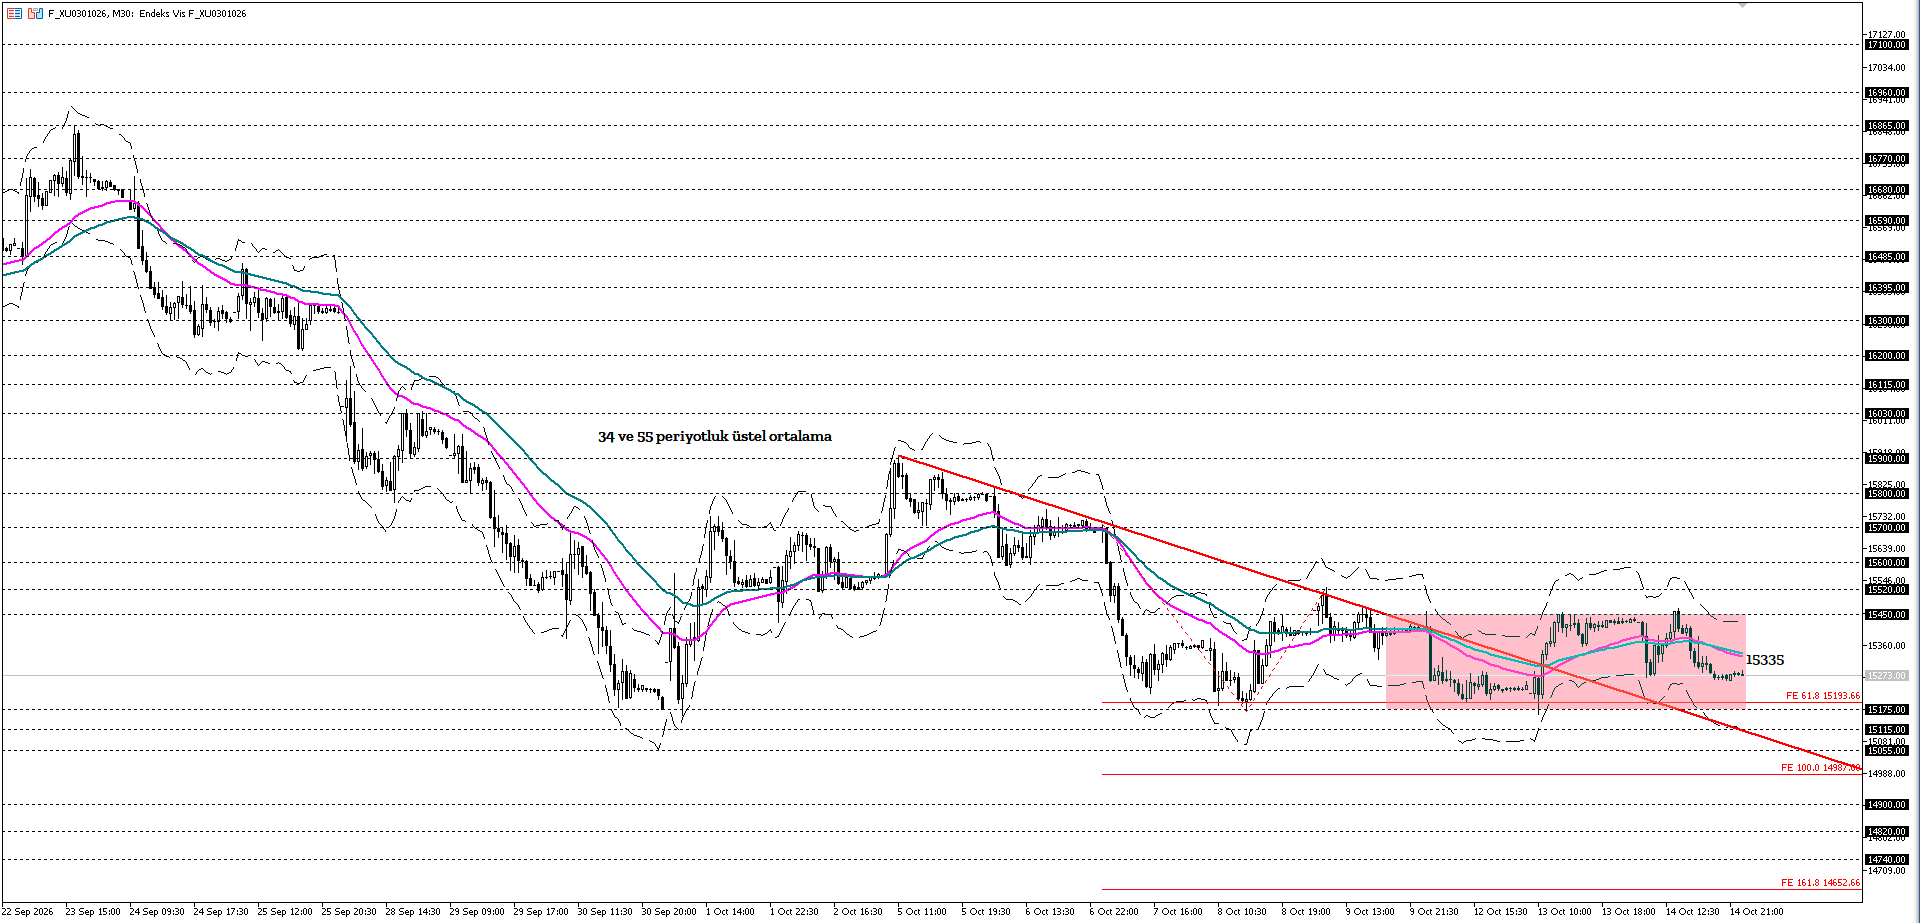The height and width of the screenshot is (923, 1920).
Task: Select the '15335' text label
Action: 1765,660
